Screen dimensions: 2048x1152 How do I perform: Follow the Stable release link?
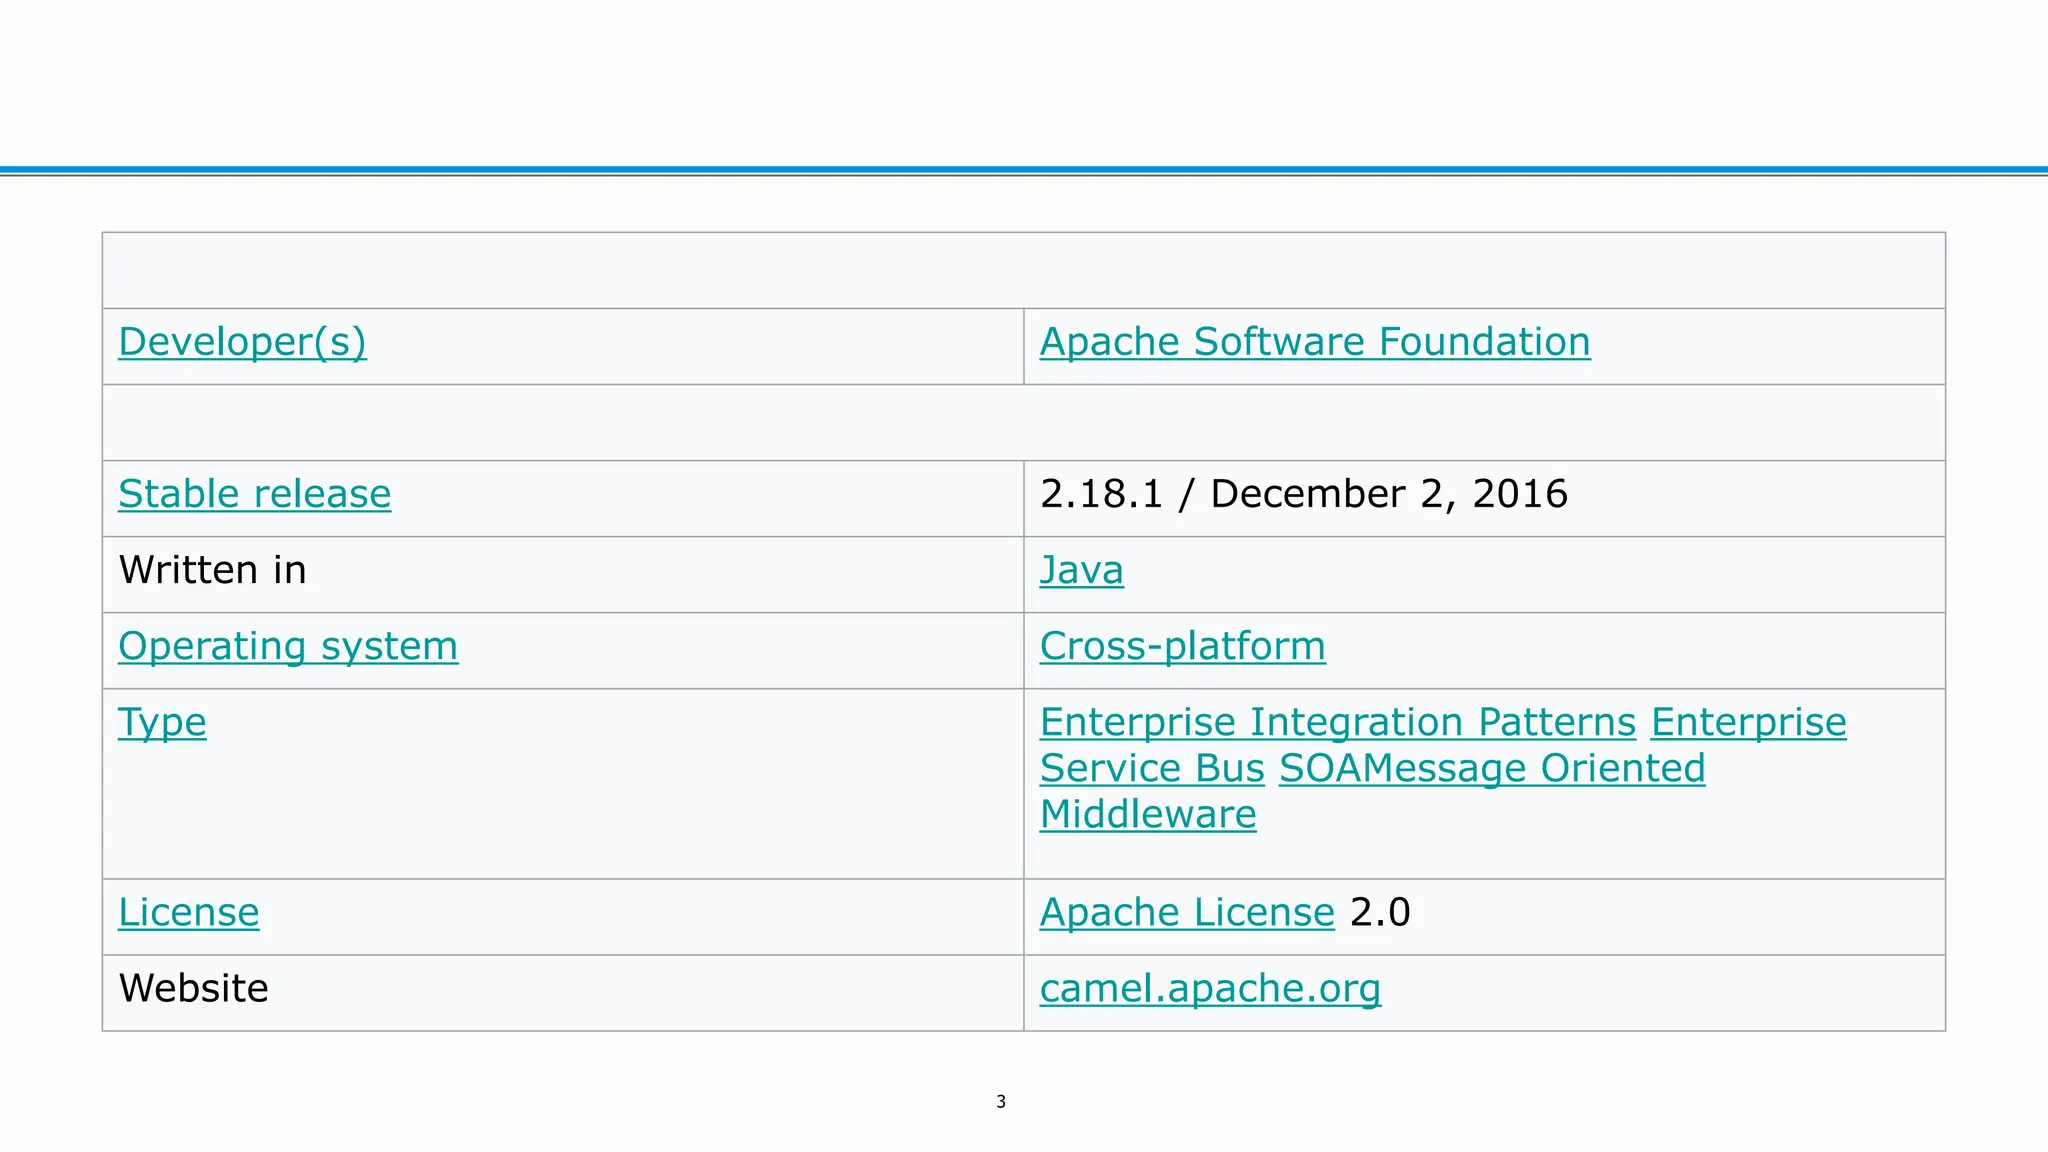pos(254,494)
